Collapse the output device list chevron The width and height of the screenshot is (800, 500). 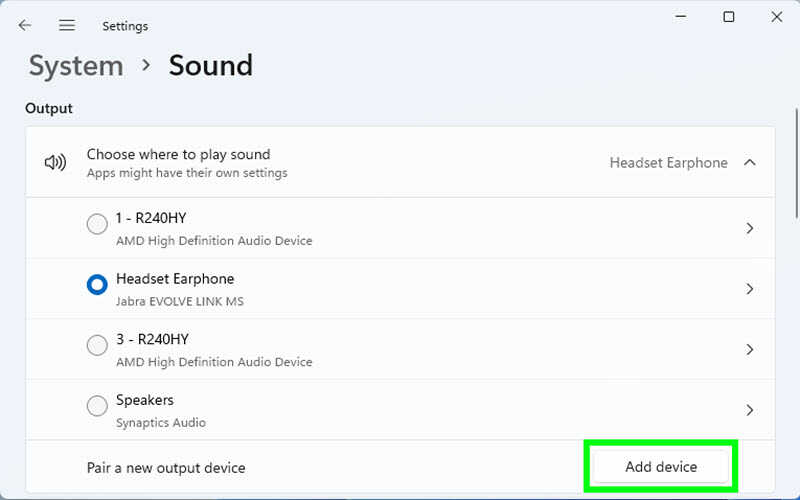(749, 162)
